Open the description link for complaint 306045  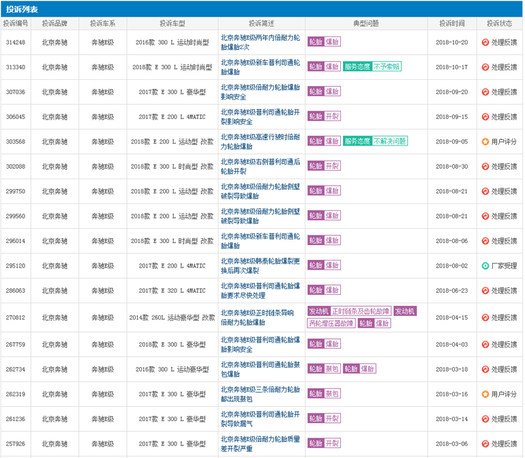pos(260,117)
